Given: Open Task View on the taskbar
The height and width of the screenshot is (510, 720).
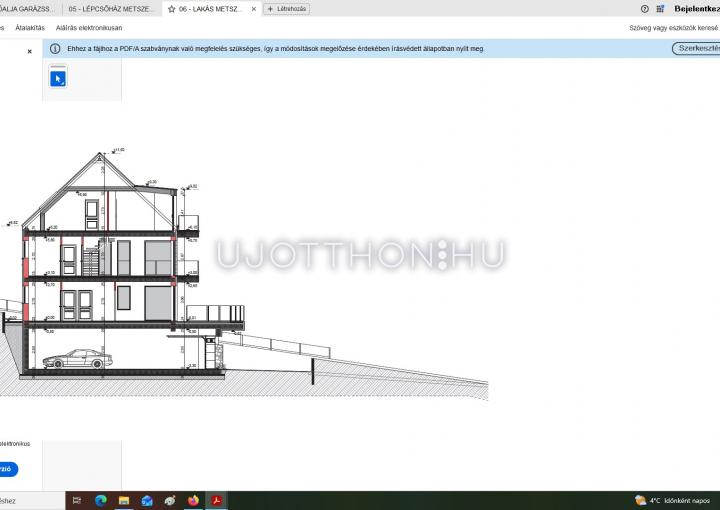Looking at the screenshot, I should click(78, 500).
